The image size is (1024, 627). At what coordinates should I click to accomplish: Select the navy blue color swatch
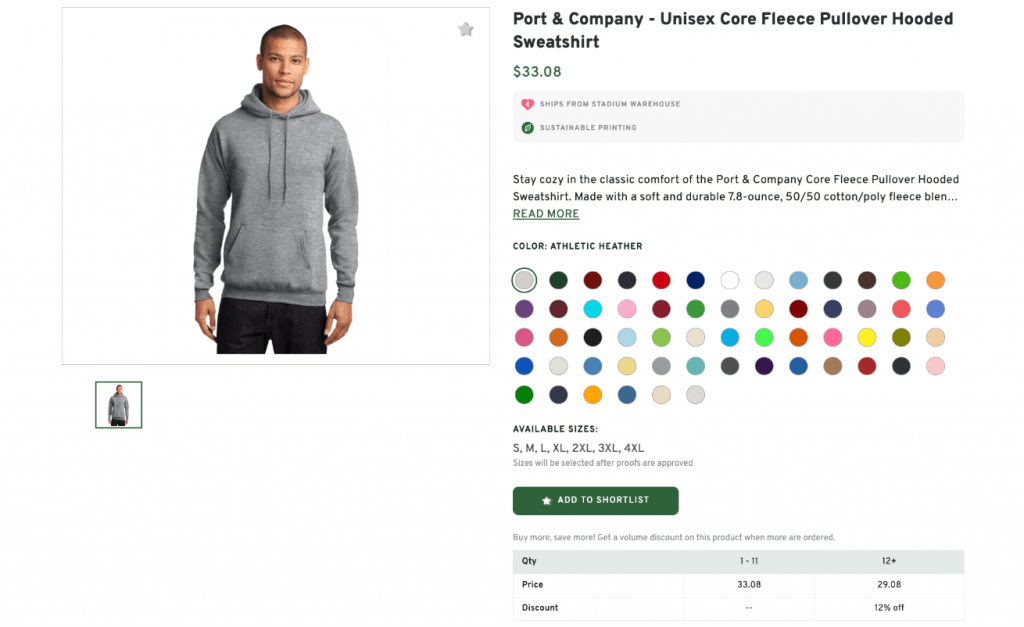(x=695, y=280)
